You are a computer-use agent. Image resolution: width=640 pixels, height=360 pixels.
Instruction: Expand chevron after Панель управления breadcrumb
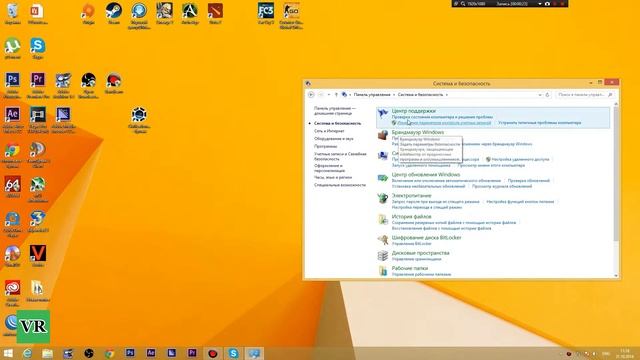click(x=394, y=95)
